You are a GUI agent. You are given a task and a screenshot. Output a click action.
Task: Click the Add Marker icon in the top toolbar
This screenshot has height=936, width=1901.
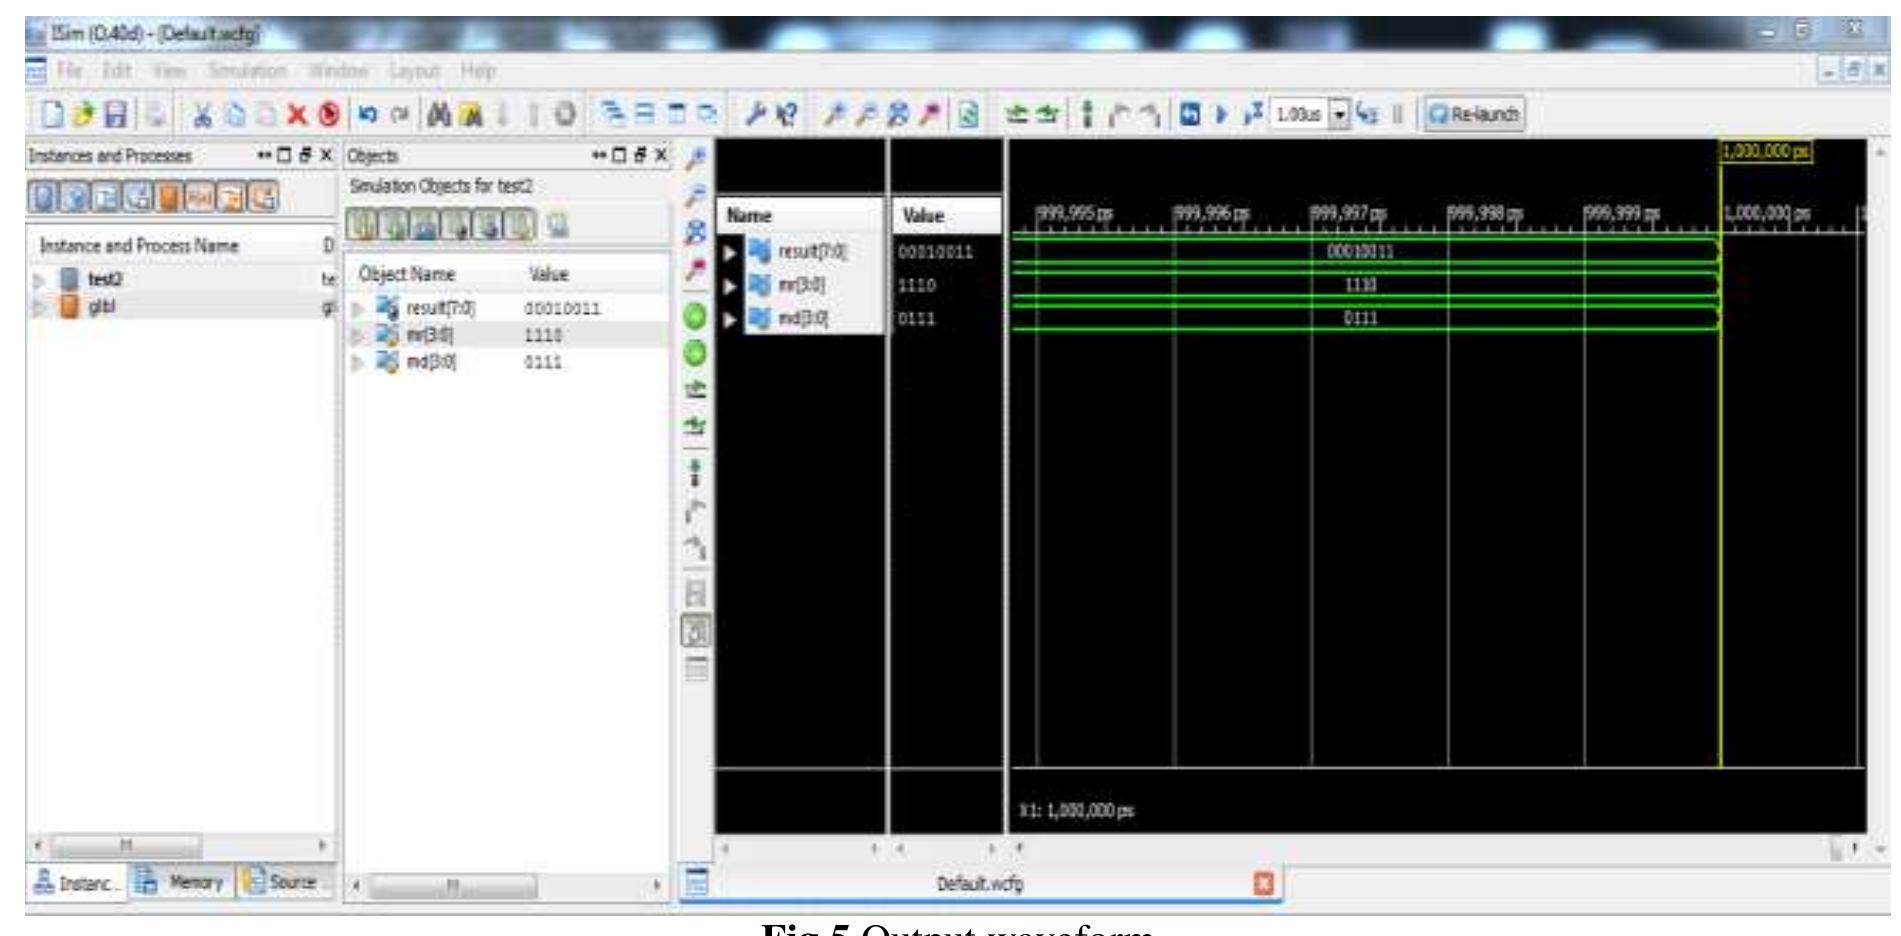pyautogui.click(x=1088, y=114)
